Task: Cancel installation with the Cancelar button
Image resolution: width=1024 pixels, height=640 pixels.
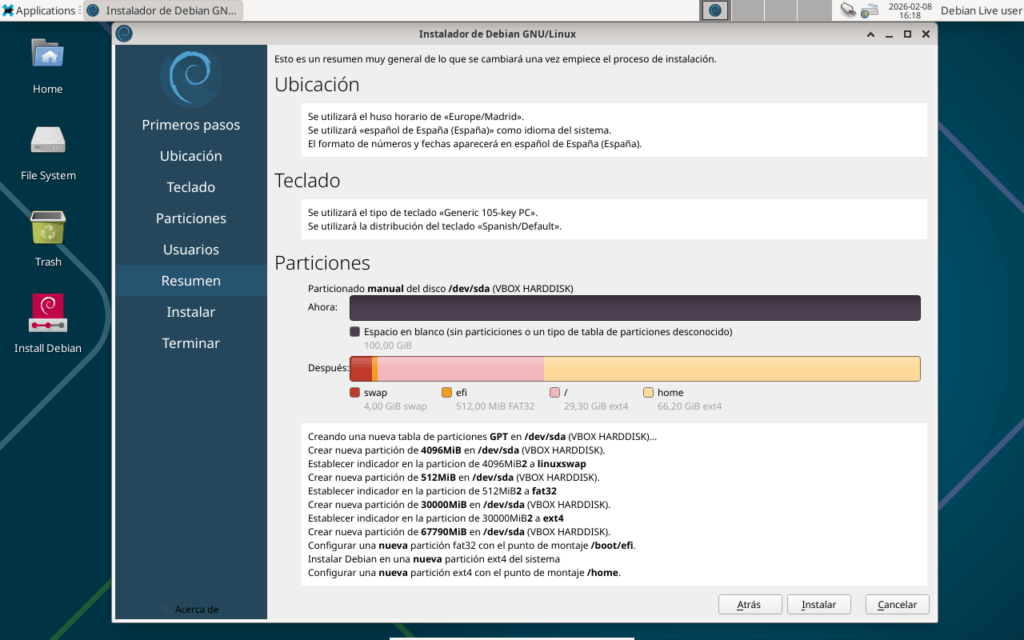Action: [x=897, y=605]
